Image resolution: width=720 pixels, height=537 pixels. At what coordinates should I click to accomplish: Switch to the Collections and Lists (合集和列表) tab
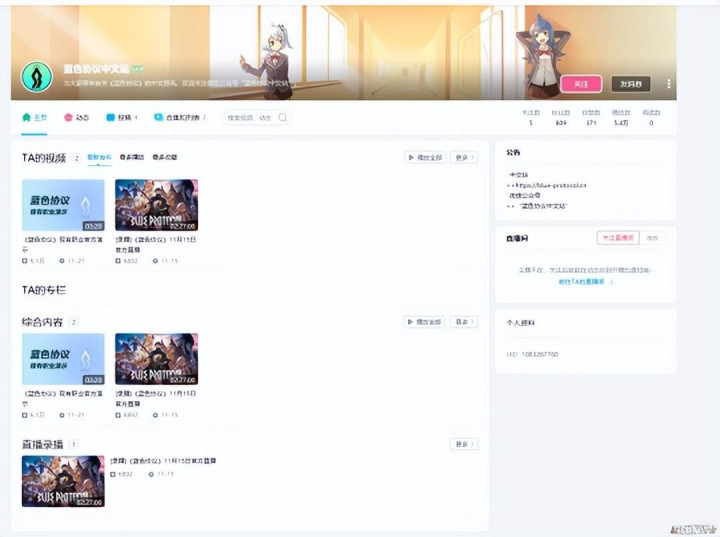click(182, 118)
